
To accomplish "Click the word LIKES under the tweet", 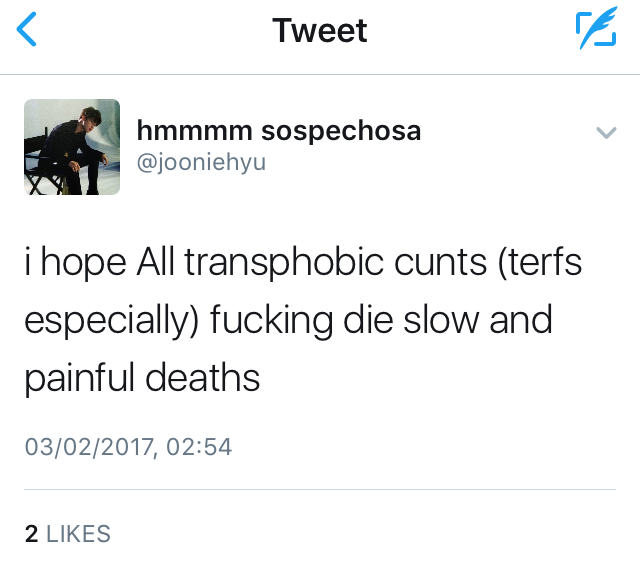I will pyautogui.click(x=78, y=534).
